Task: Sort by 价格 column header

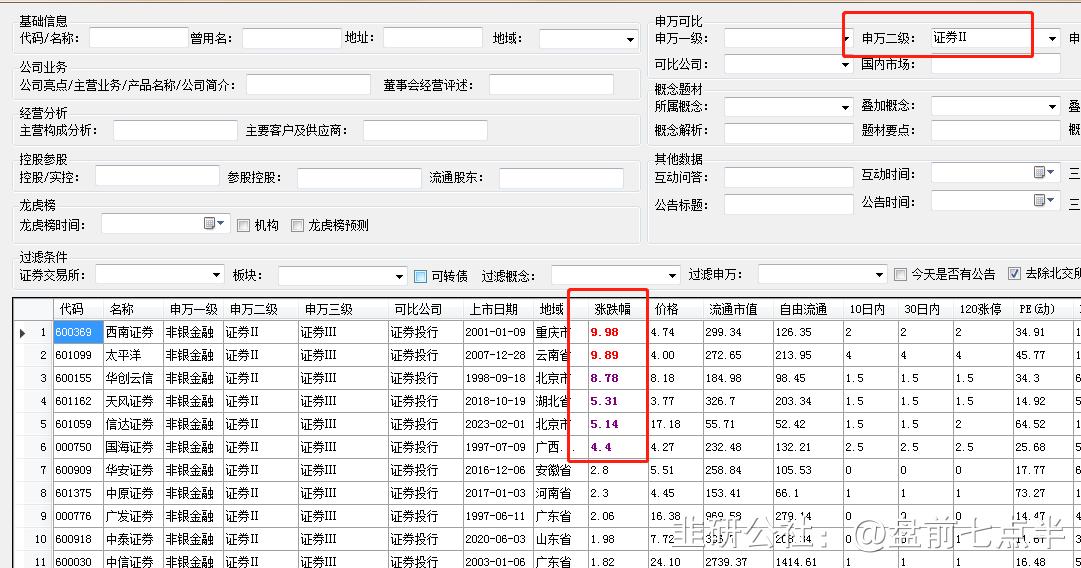Action: tap(675, 310)
